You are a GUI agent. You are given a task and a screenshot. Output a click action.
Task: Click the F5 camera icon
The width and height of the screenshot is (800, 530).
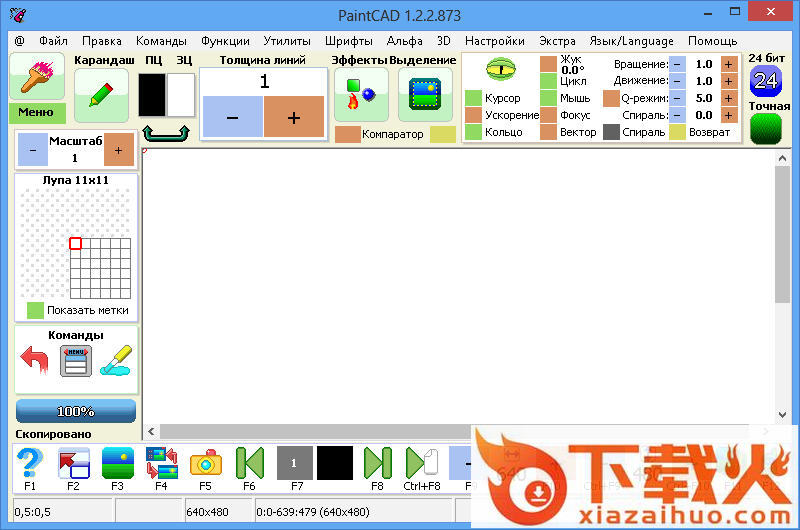pos(206,463)
